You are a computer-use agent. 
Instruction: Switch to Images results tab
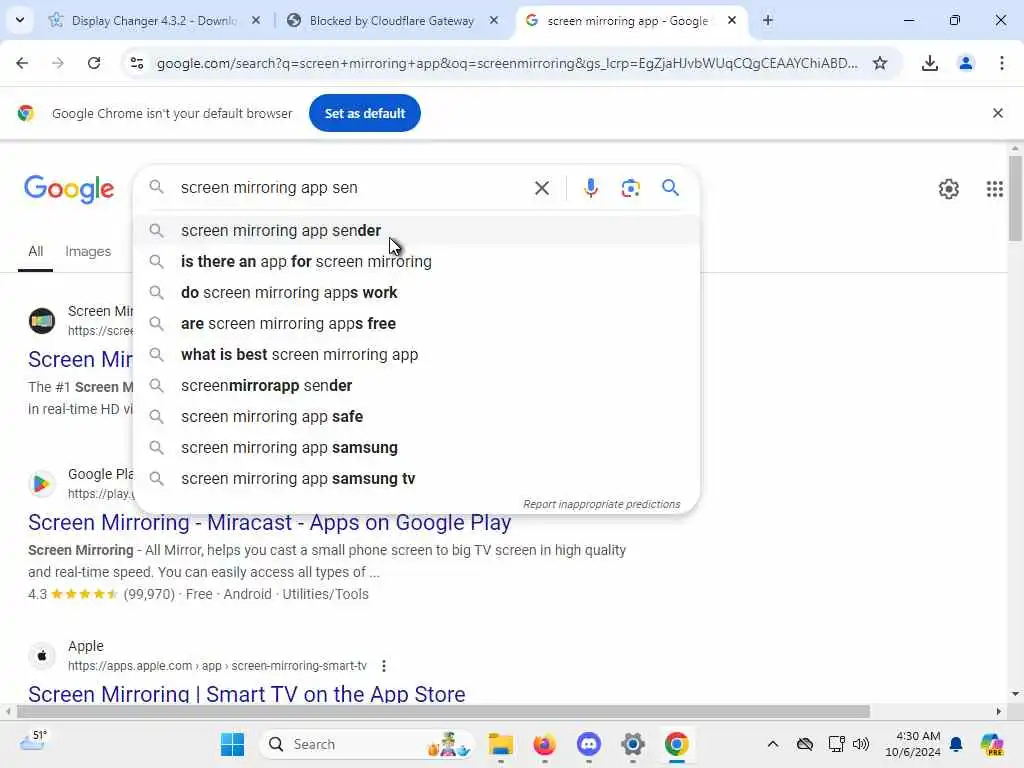(x=88, y=251)
